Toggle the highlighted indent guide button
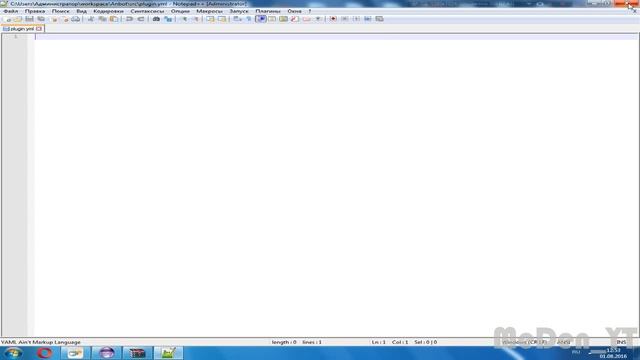 pos(260,19)
